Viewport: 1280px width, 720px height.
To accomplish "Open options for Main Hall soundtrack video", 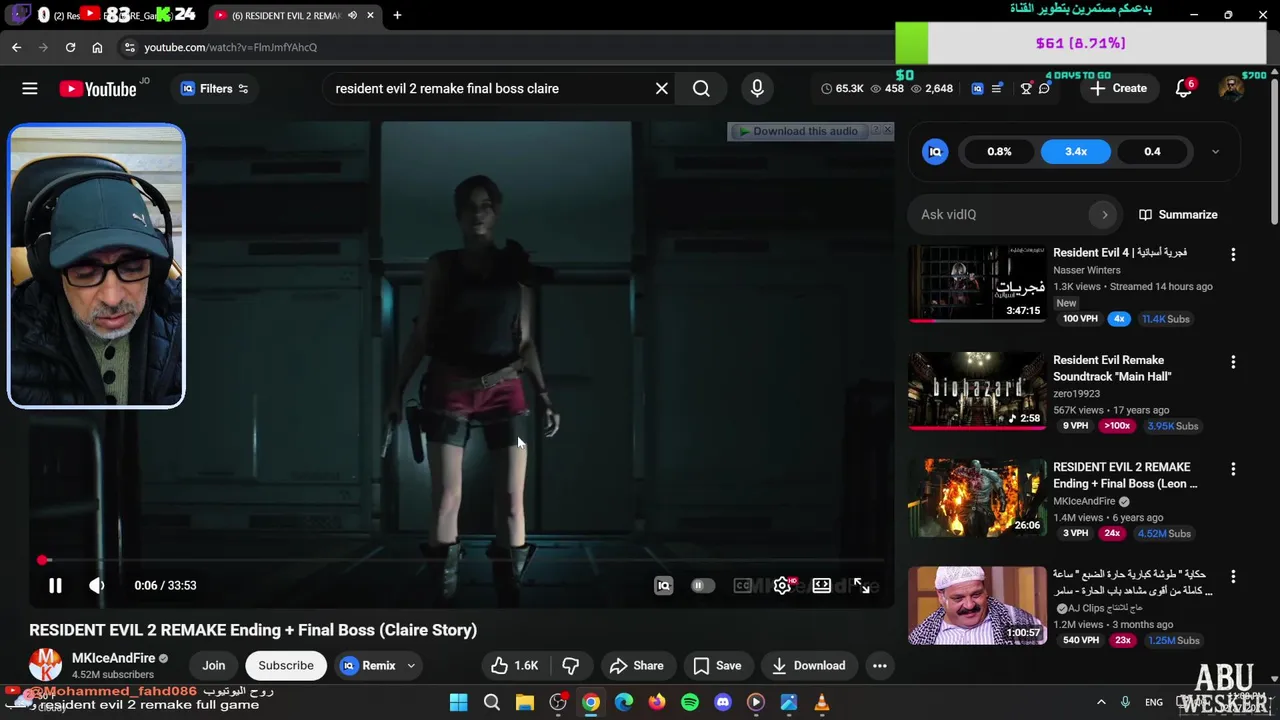I will (1233, 362).
